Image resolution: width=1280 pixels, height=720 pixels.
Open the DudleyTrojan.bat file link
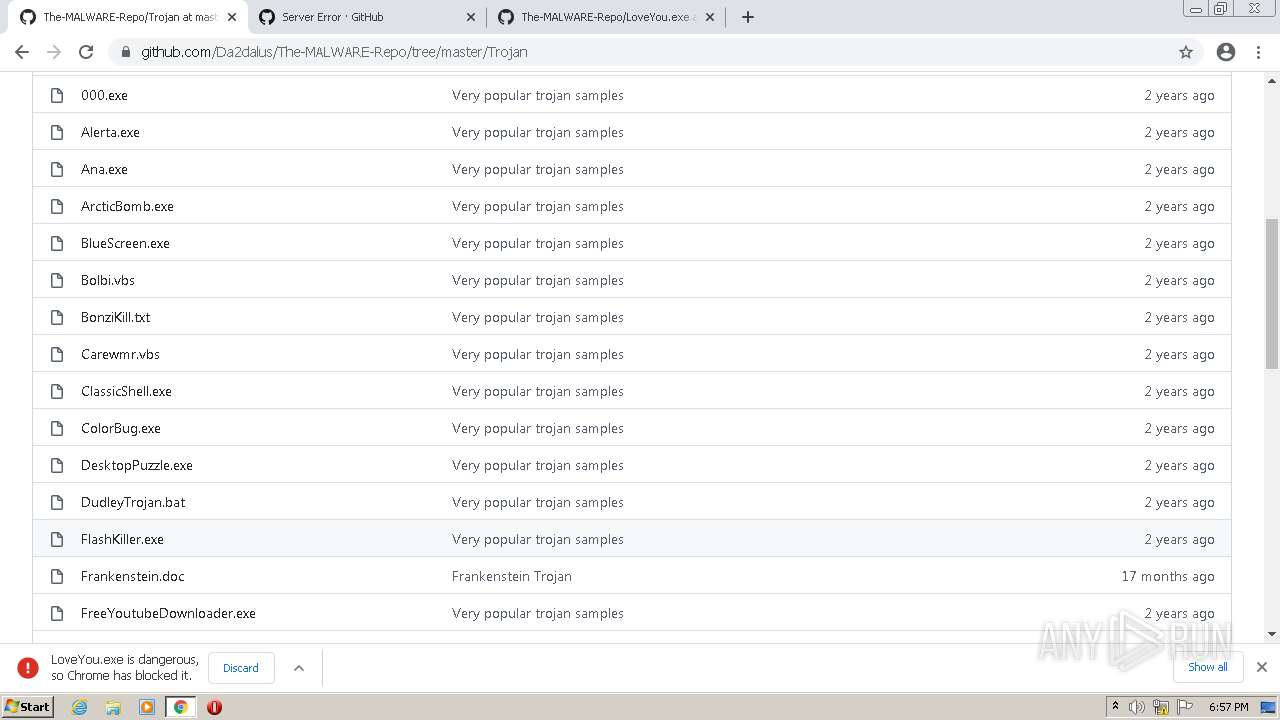pos(133,502)
